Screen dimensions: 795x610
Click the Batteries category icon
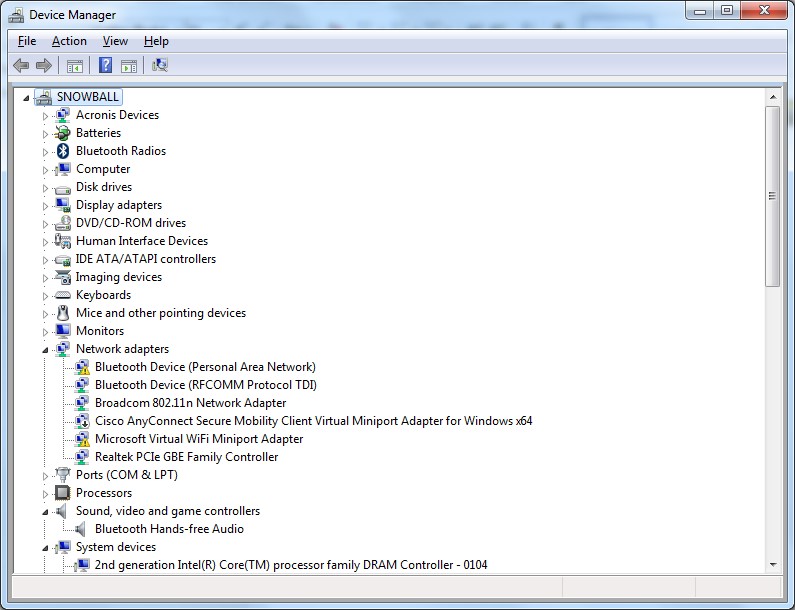pos(62,133)
